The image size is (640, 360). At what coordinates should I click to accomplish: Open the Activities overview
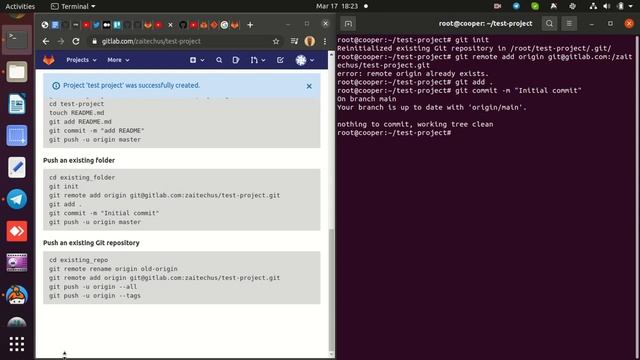(x=20, y=6)
